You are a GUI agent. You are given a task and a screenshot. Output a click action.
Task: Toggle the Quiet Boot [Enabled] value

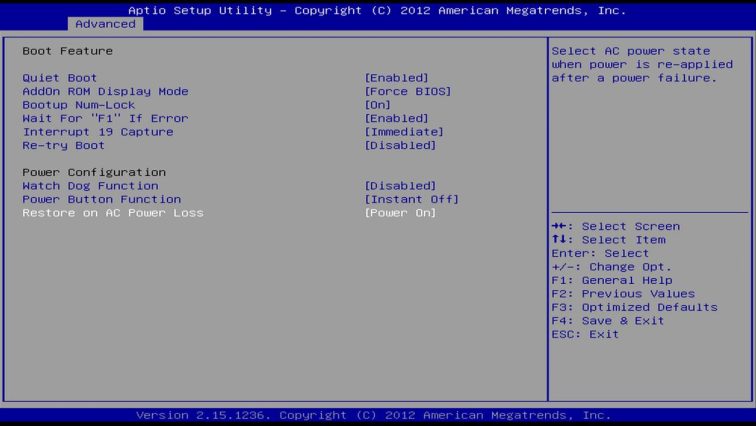click(x=396, y=78)
